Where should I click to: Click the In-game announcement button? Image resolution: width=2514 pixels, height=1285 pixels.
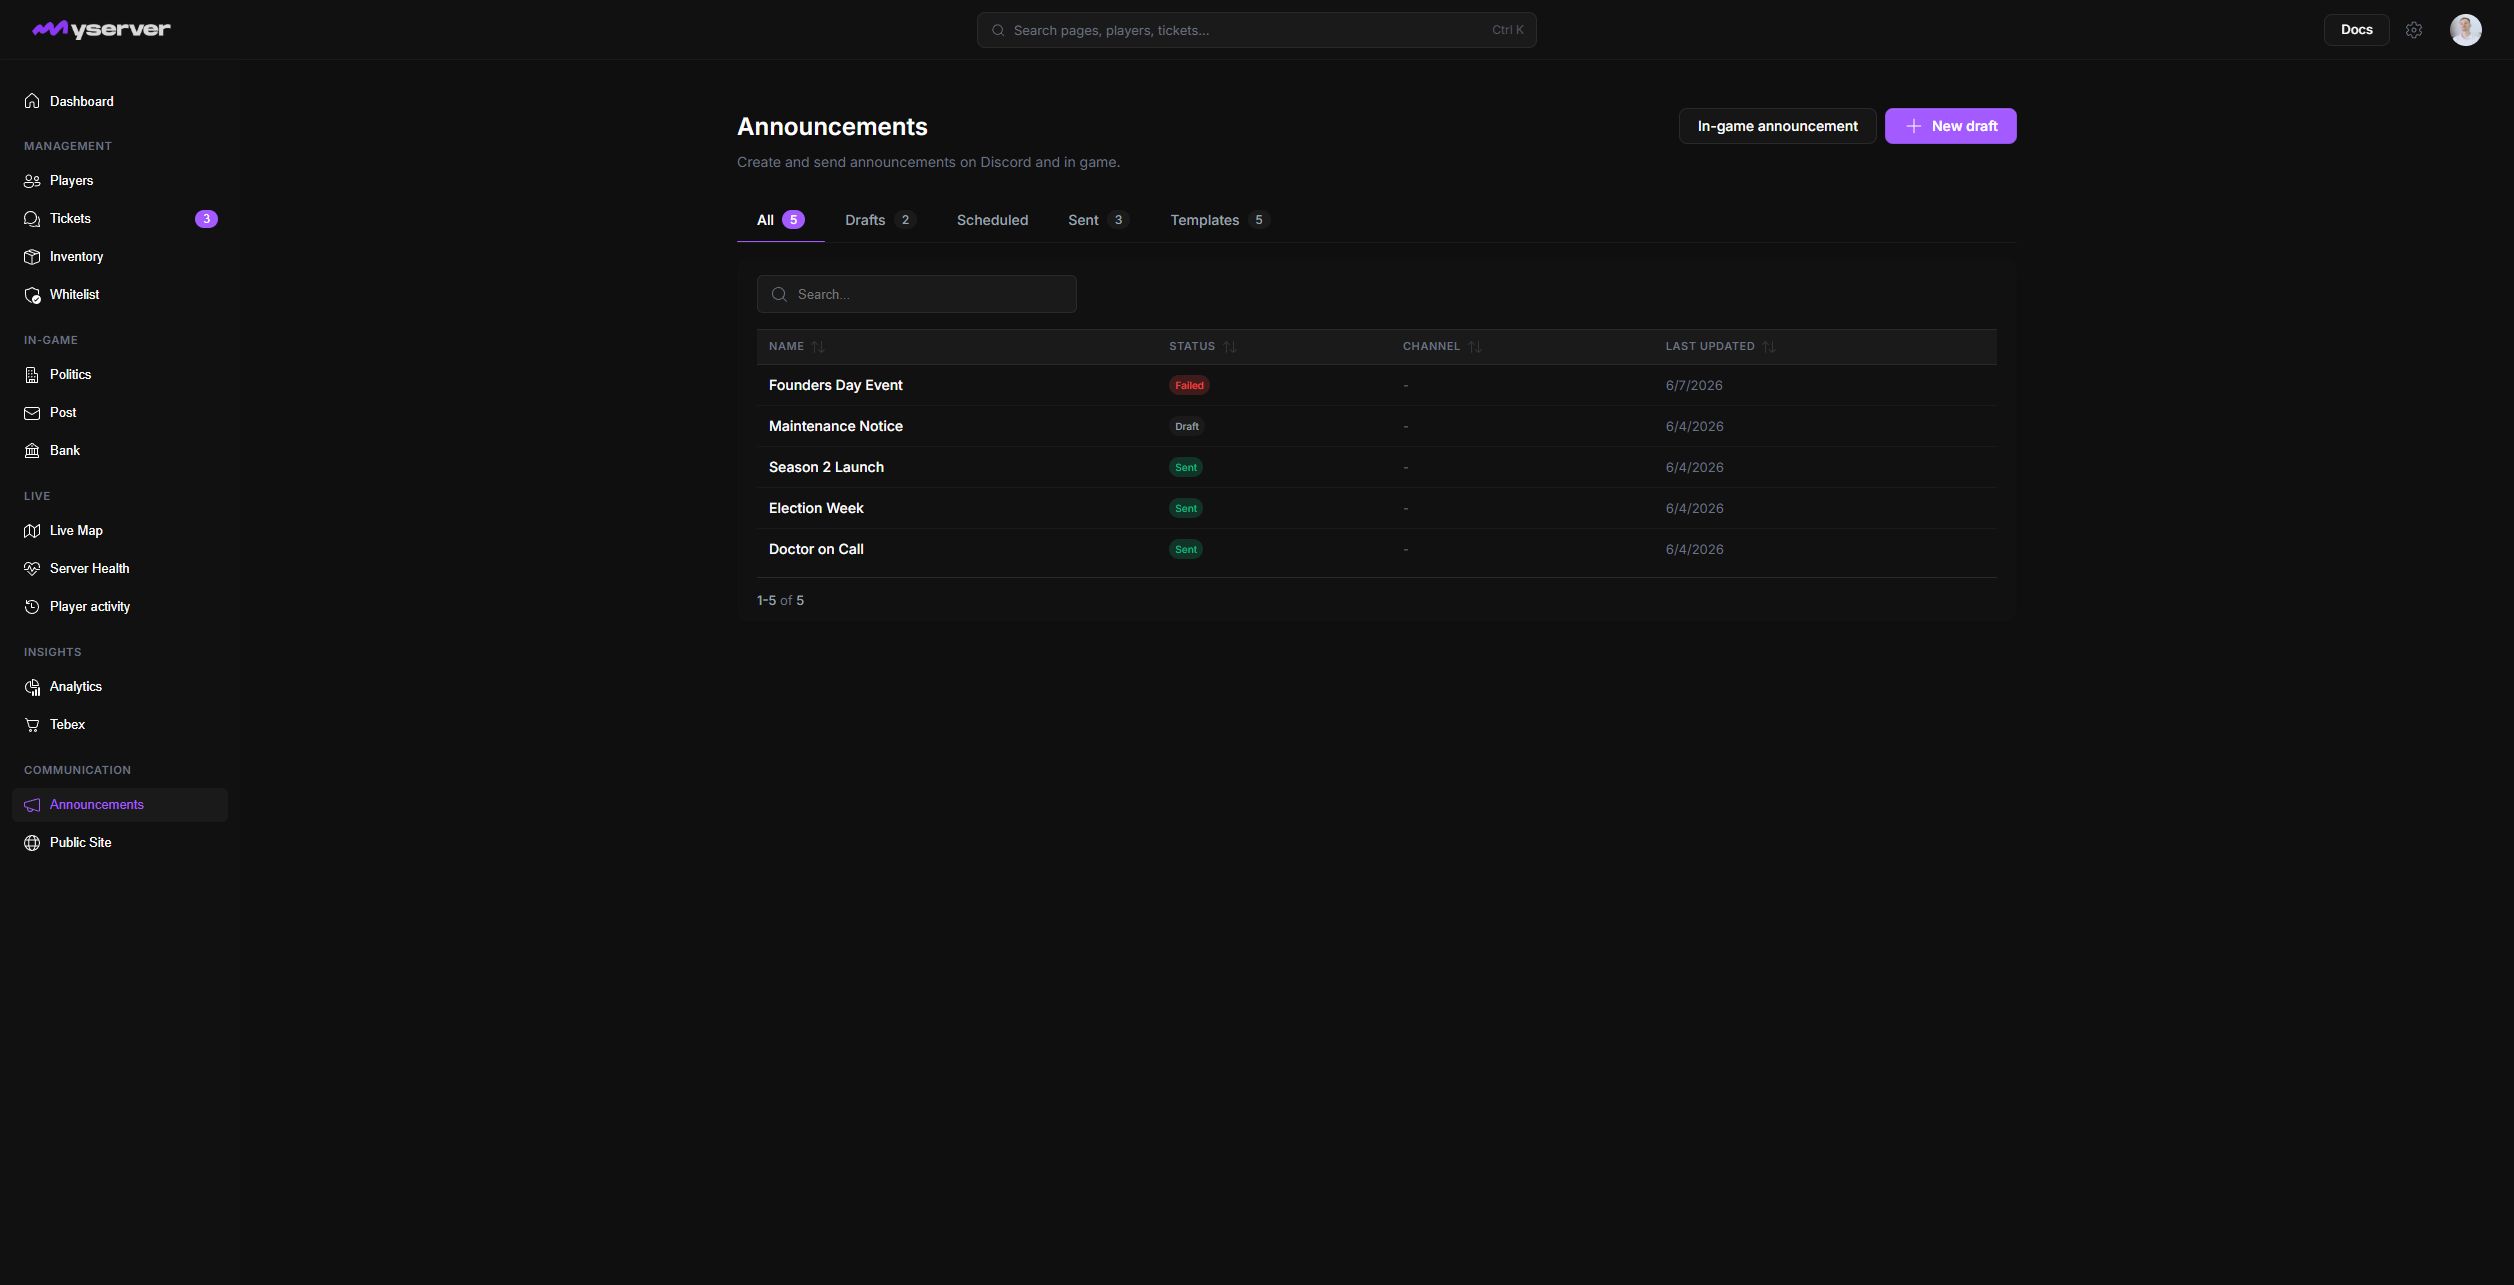tap(1777, 126)
